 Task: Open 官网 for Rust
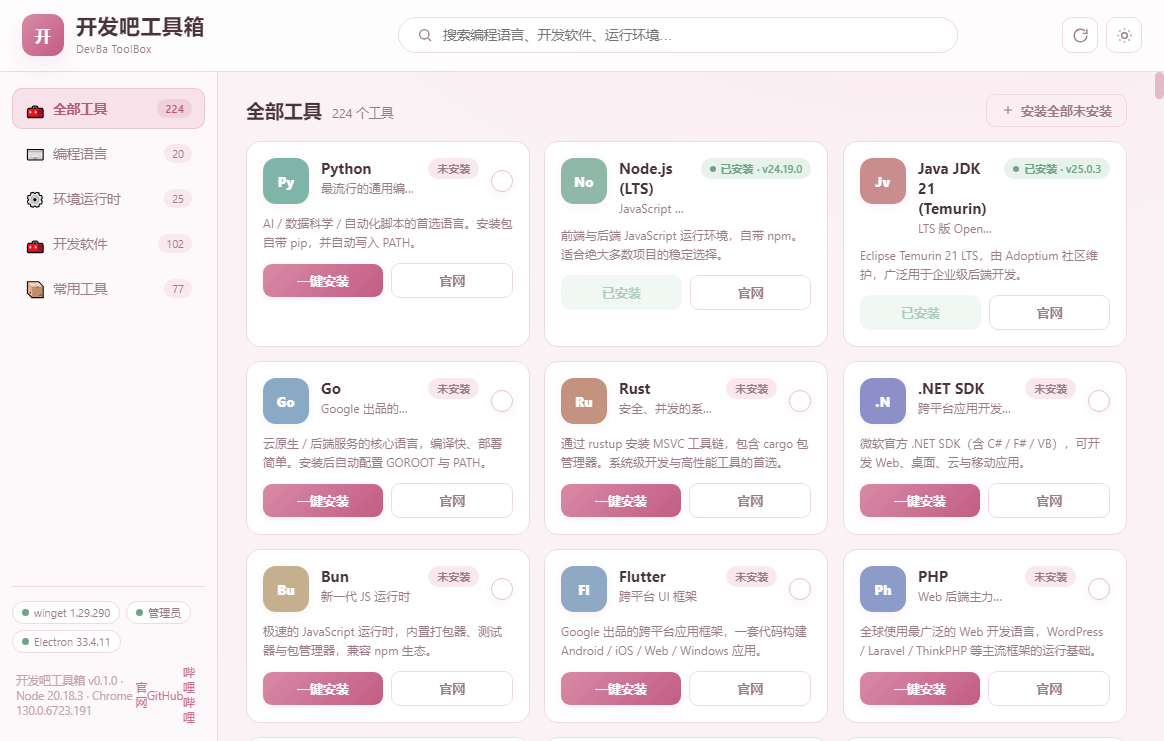click(x=750, y=500)
